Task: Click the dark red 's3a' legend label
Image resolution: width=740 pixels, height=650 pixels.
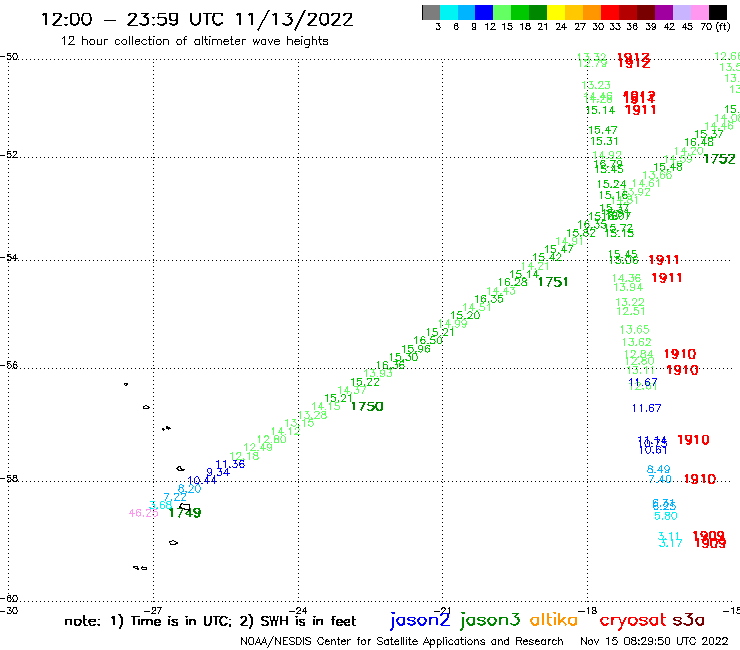Action: point(689,620)
